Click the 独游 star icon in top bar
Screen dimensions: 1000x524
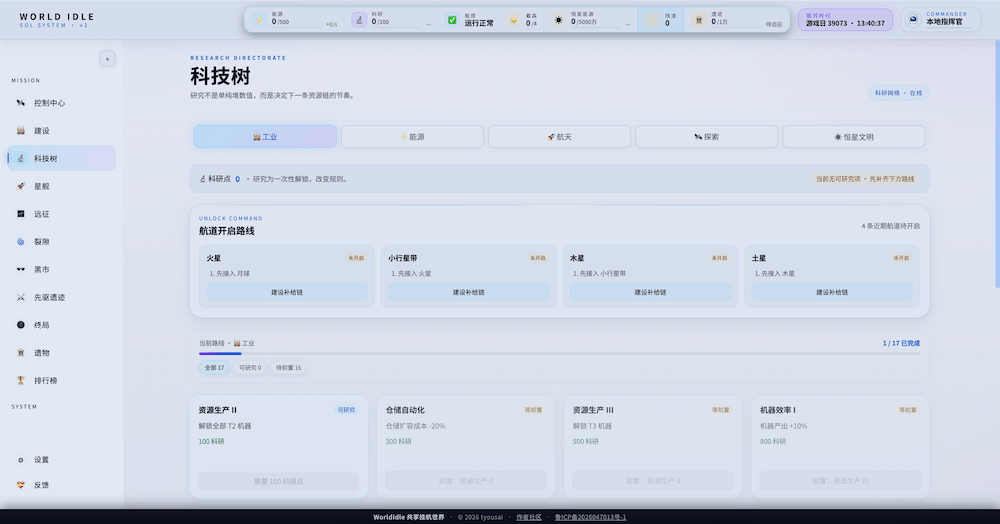tap(652, 20)
